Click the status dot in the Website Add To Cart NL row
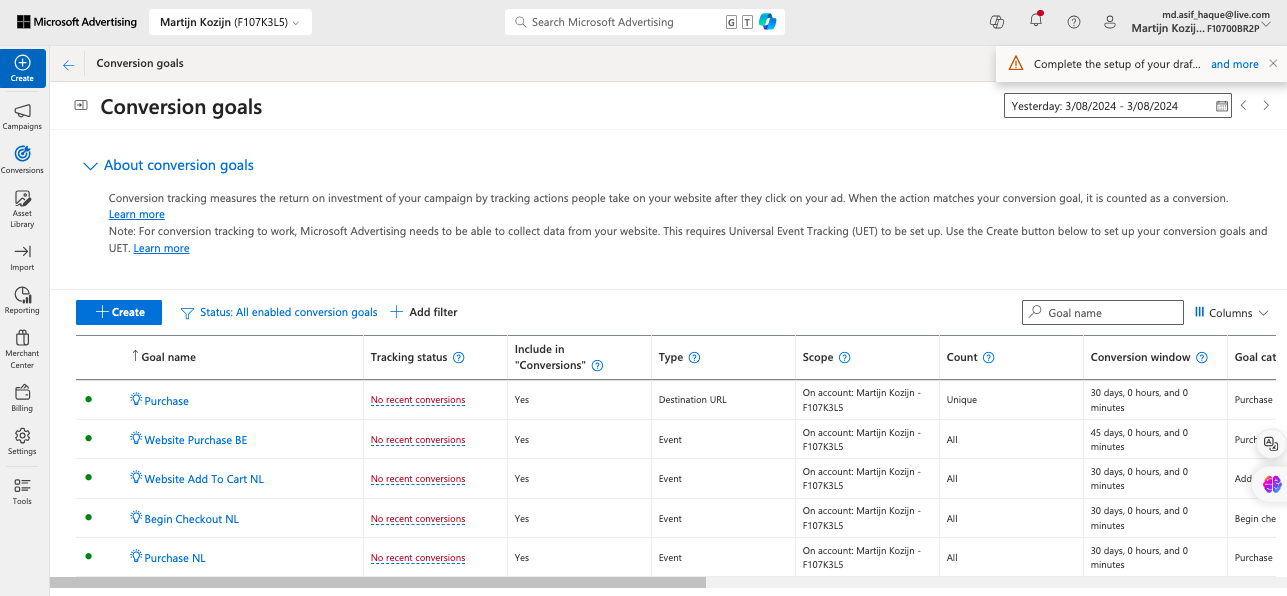This screenshot has width=1287, height=596. click(x=88, y=478)
